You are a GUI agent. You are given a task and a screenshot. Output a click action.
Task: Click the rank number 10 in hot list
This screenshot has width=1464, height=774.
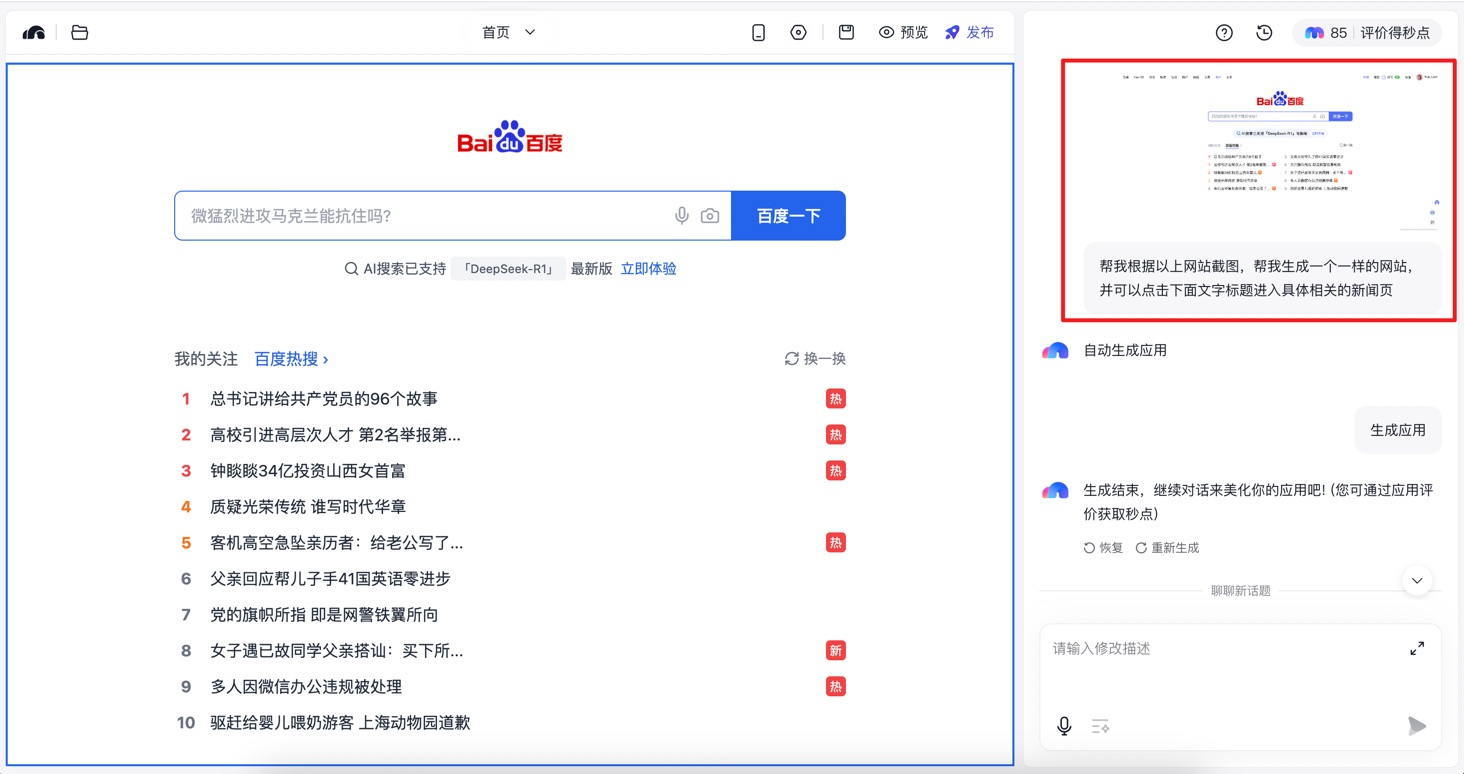click(186, 723)
